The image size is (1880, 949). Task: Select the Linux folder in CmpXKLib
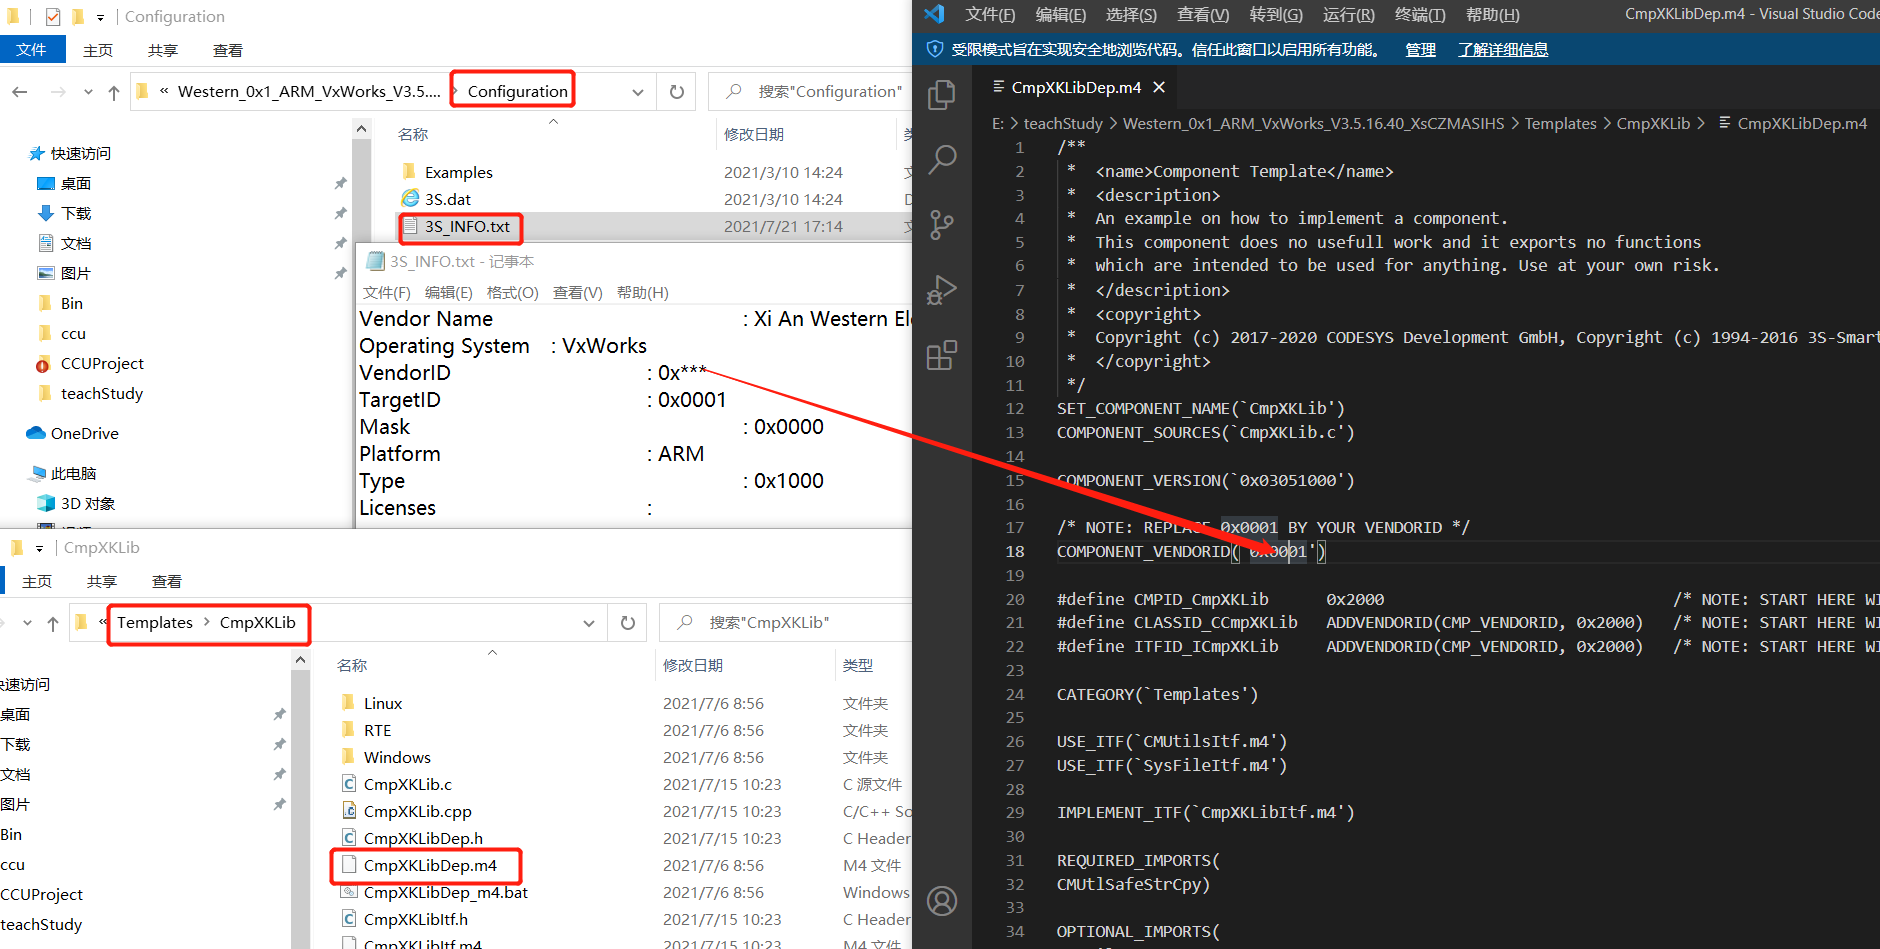[x=382, y=704]
